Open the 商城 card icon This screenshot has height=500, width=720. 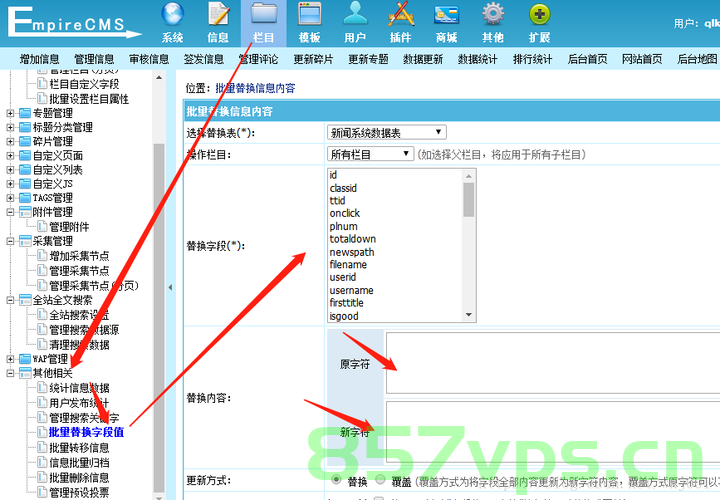[446, 15]
